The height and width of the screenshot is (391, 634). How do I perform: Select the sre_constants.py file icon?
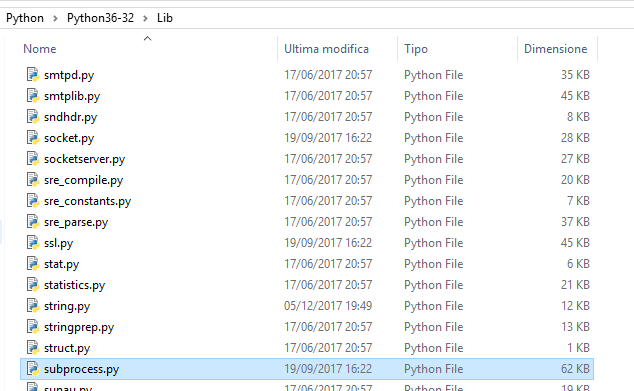33,201
